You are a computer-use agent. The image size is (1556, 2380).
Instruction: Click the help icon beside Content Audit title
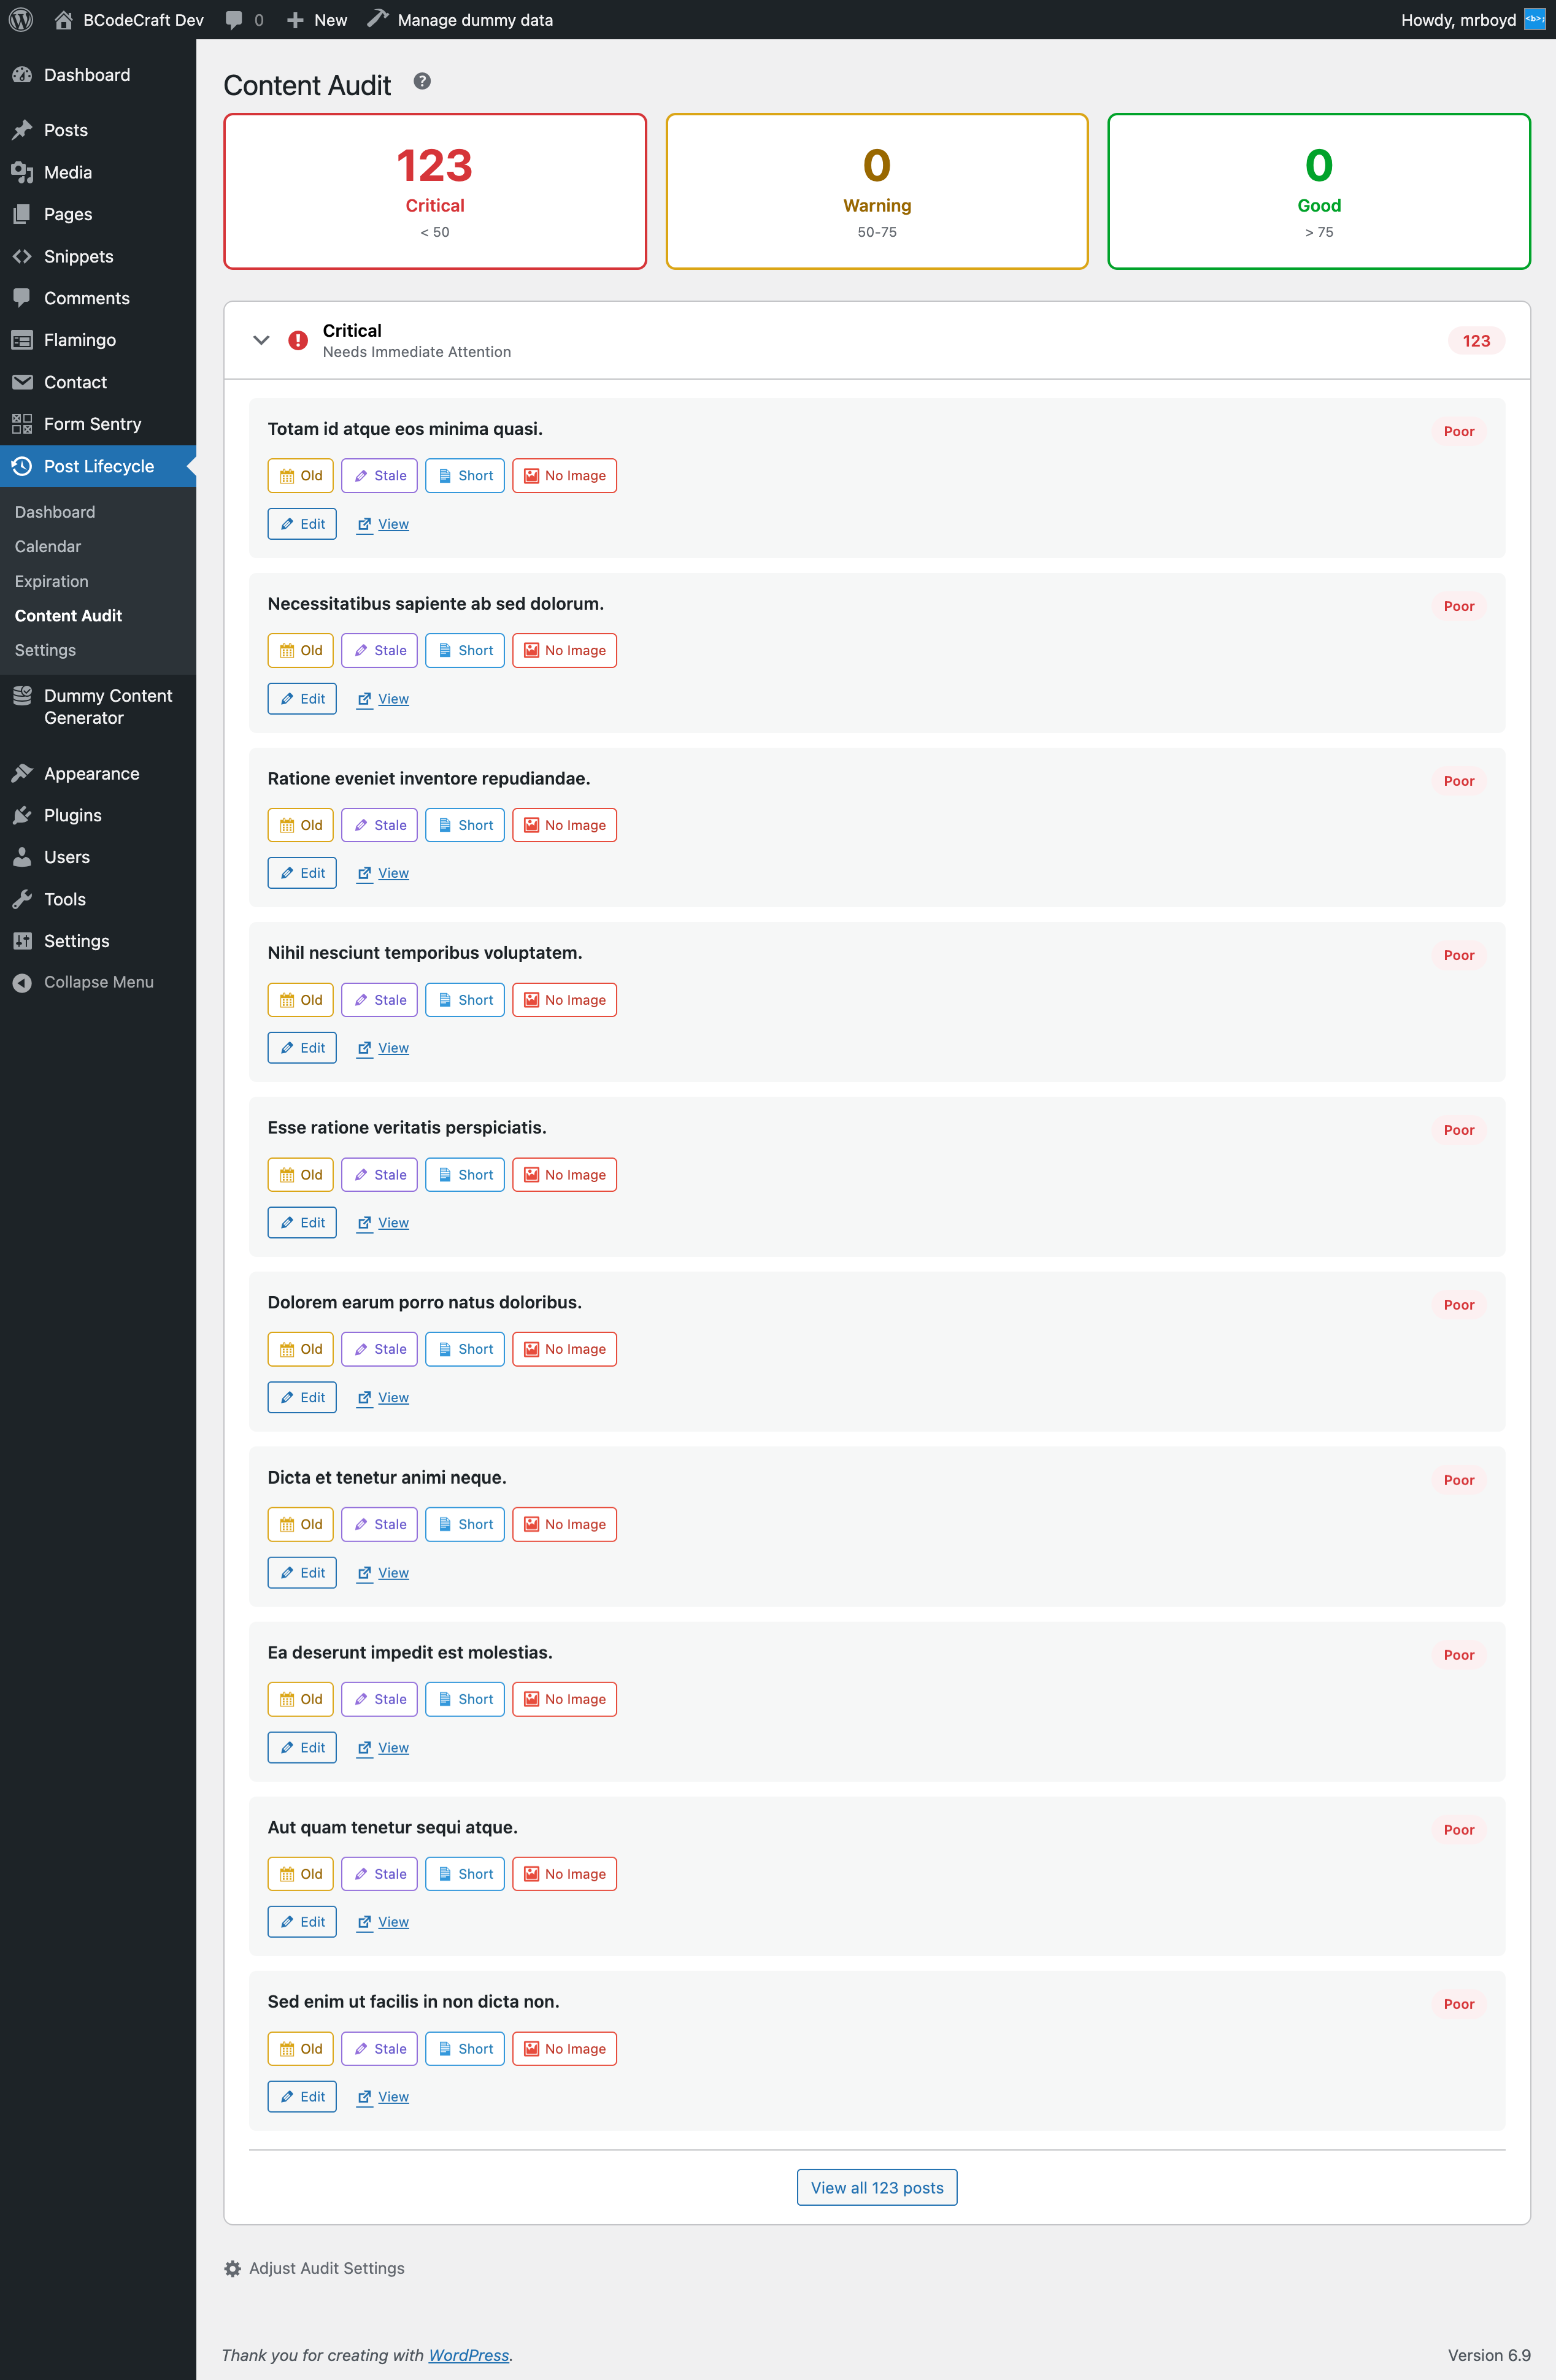[x=421, y=82]
